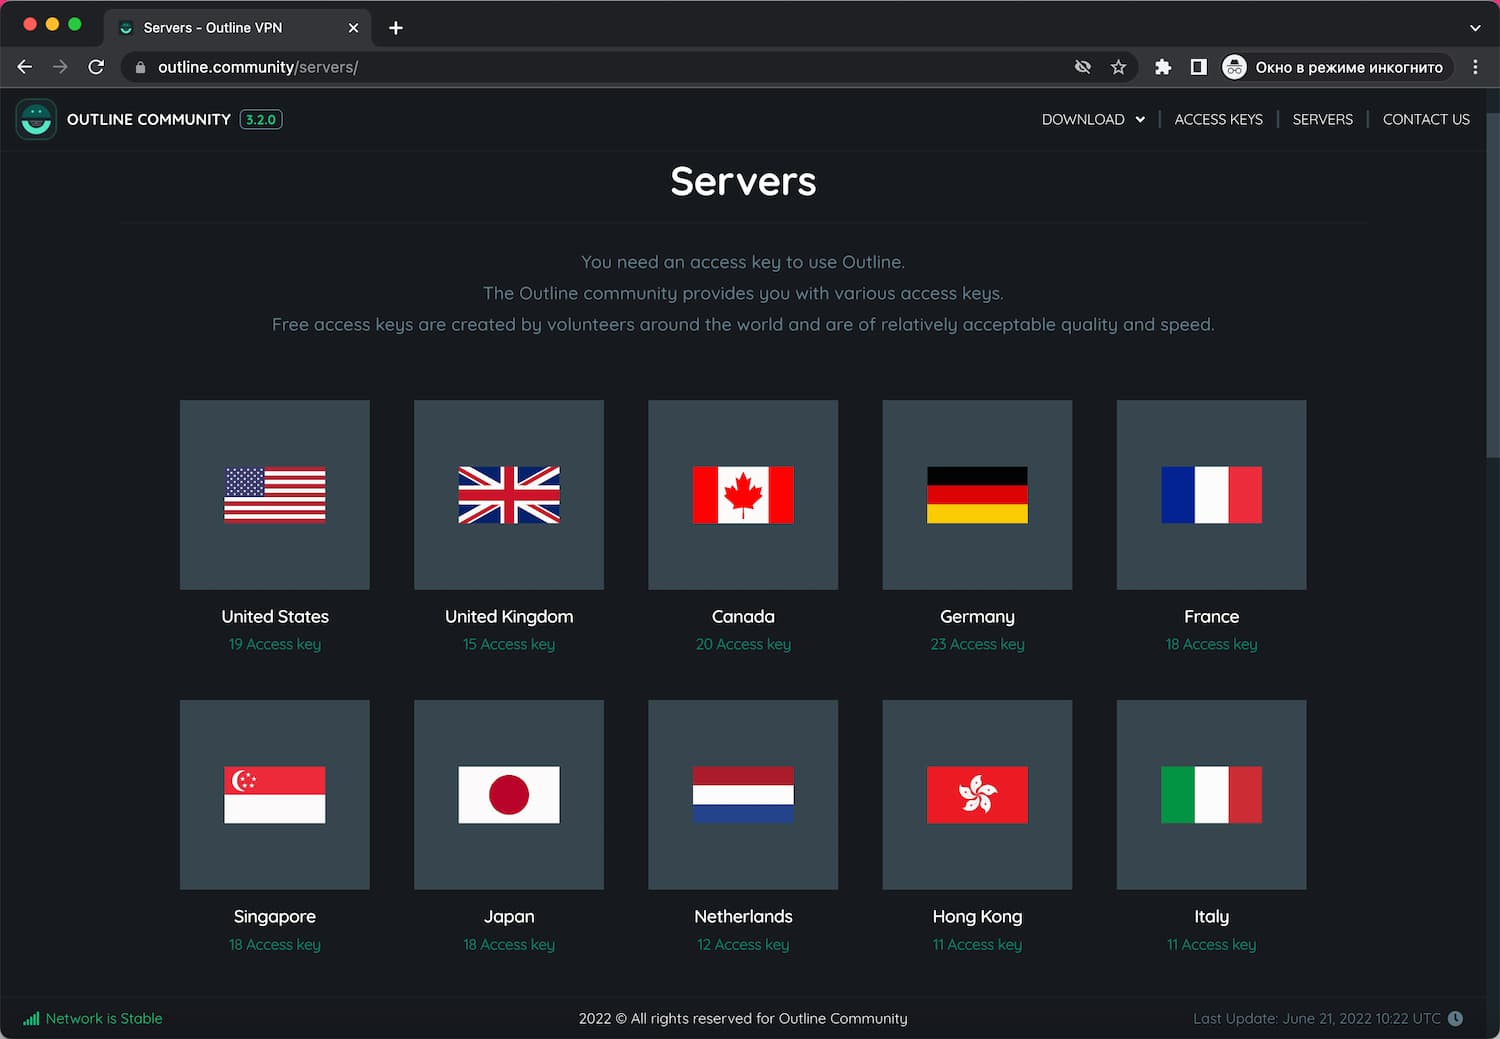Click the page vertical scrollbar thumb
1500x1039 pixels.
pos(1492,284)
